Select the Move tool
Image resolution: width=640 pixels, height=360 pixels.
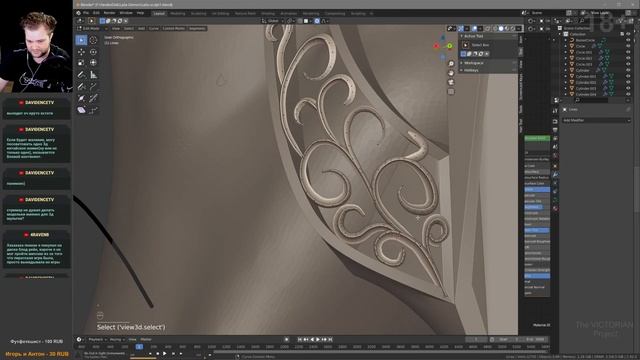(x=81, y=52)
